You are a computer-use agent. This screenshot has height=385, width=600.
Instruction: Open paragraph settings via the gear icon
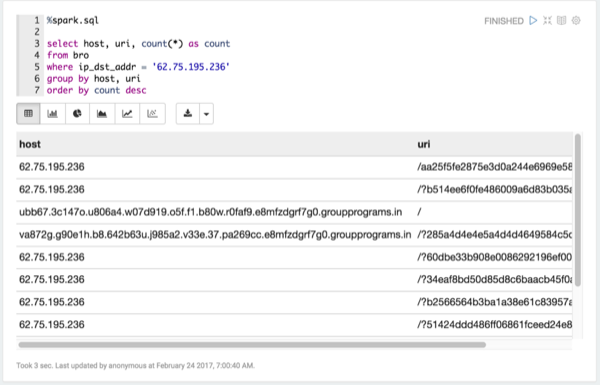[576, 20]
